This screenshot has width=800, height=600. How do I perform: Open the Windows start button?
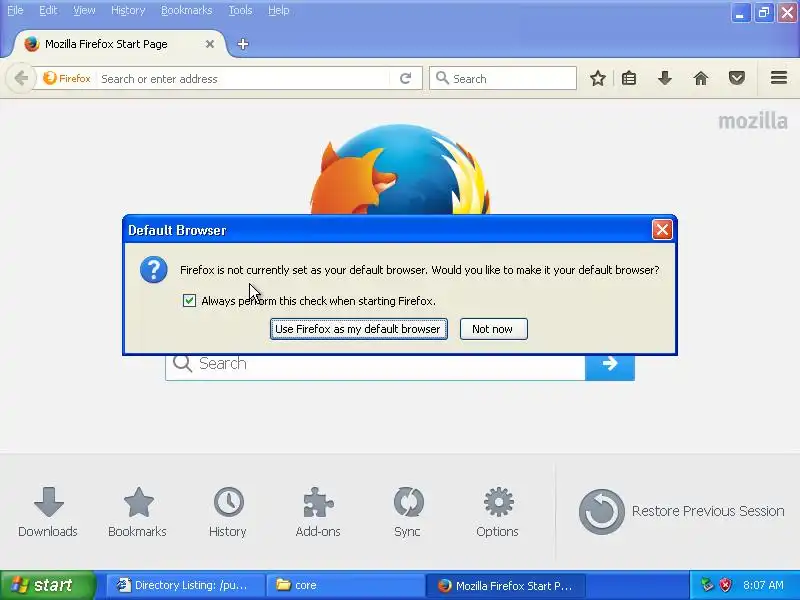tap(48, 585)
